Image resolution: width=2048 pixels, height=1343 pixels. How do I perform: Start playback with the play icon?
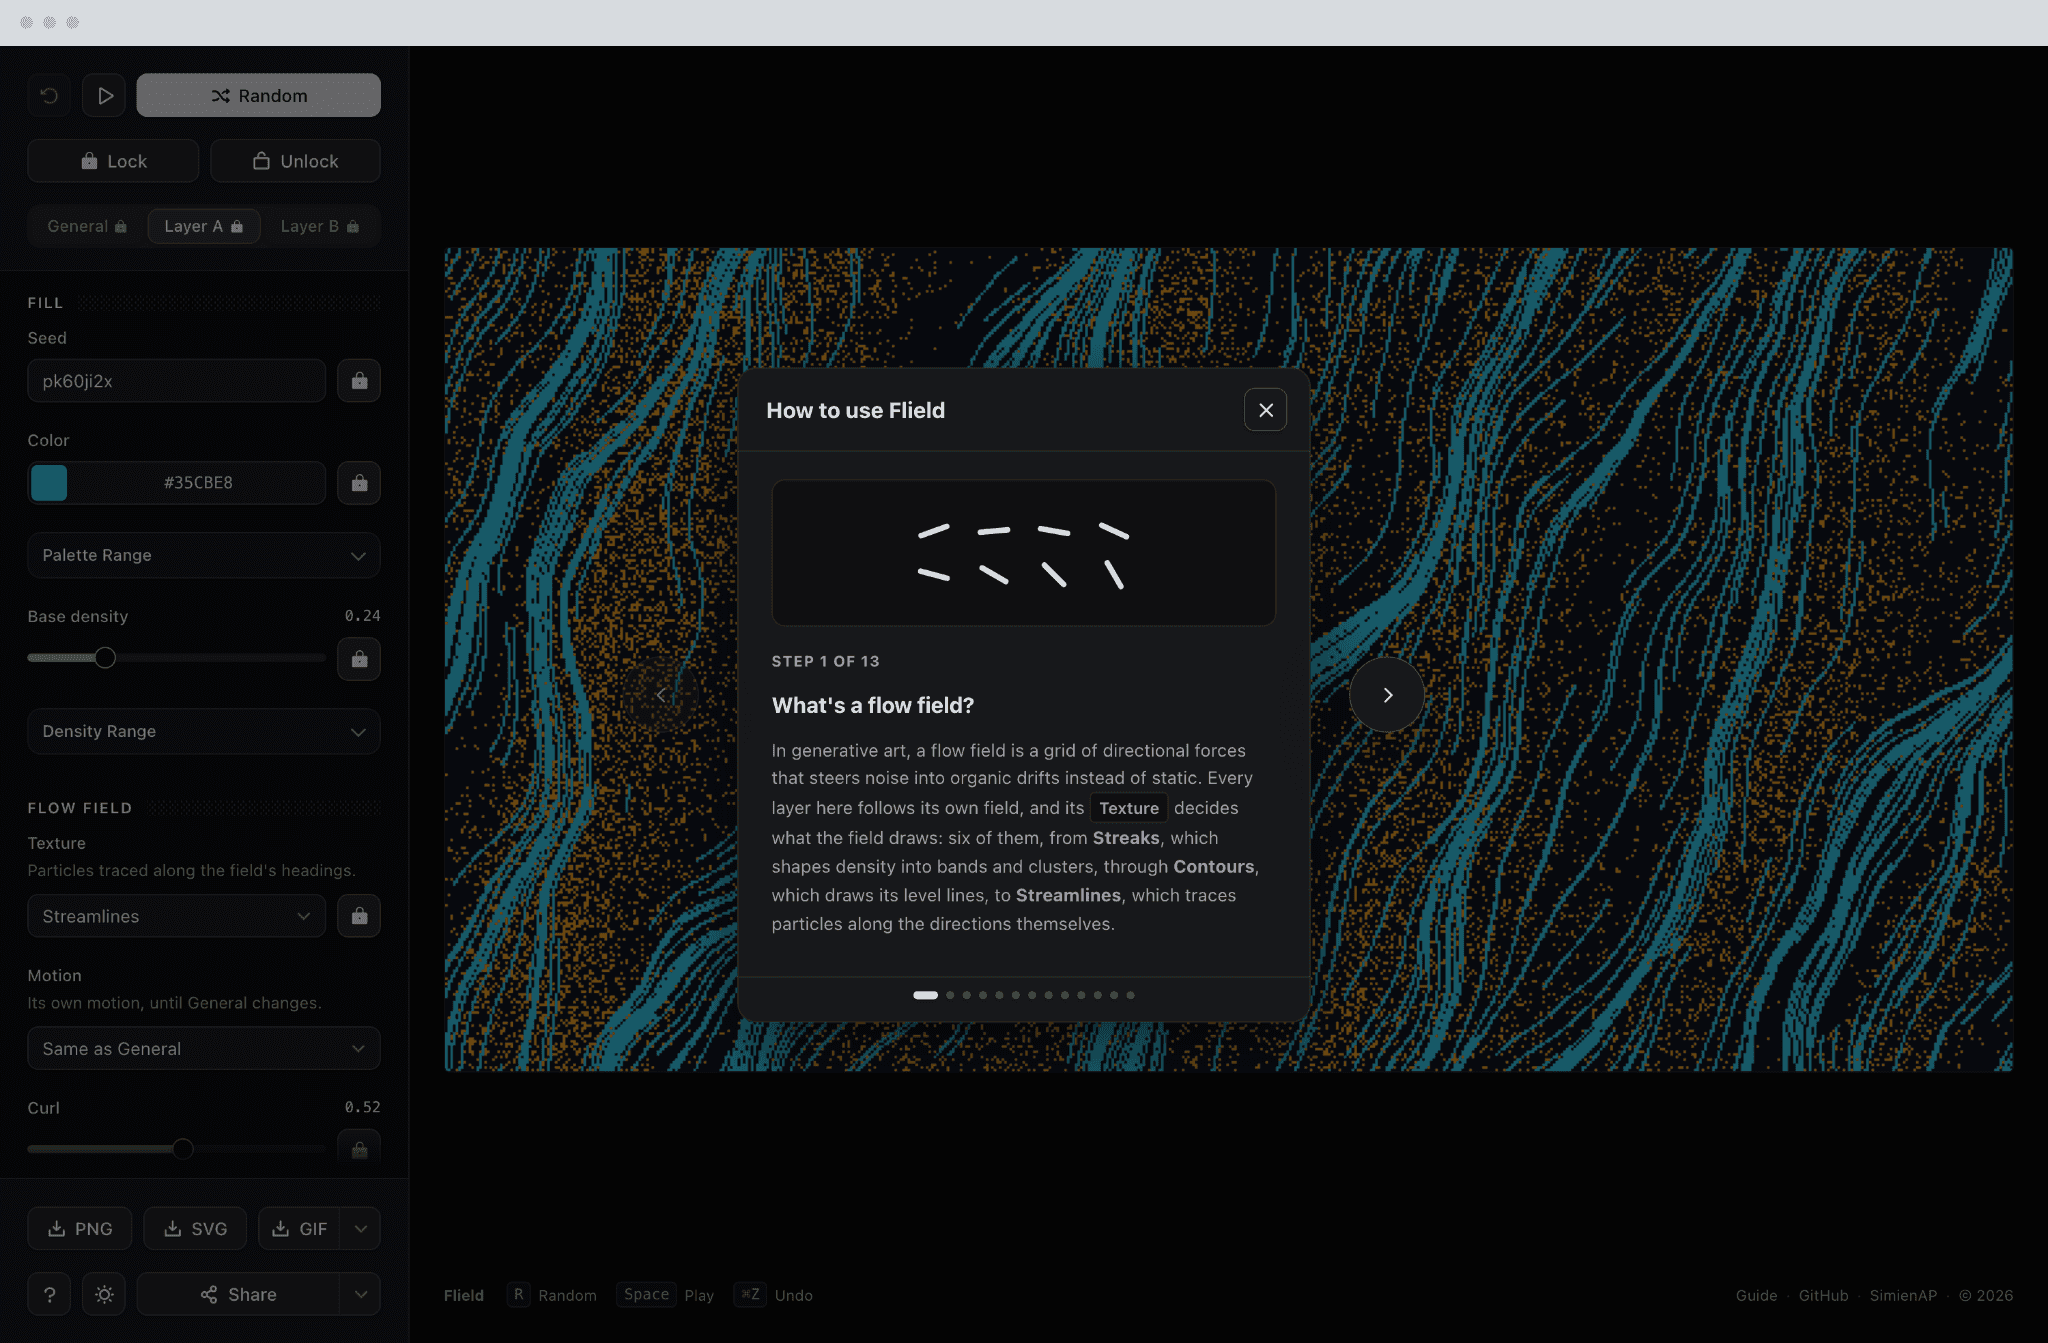click(104, 95)
